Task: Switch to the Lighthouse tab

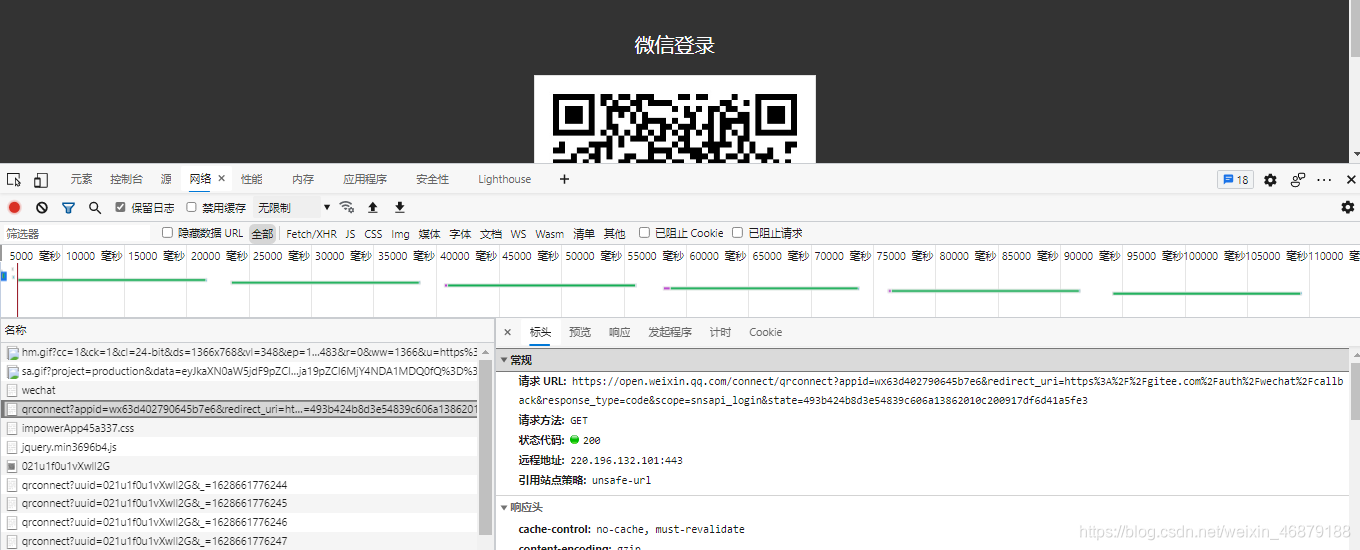Action: pos(504,180)
